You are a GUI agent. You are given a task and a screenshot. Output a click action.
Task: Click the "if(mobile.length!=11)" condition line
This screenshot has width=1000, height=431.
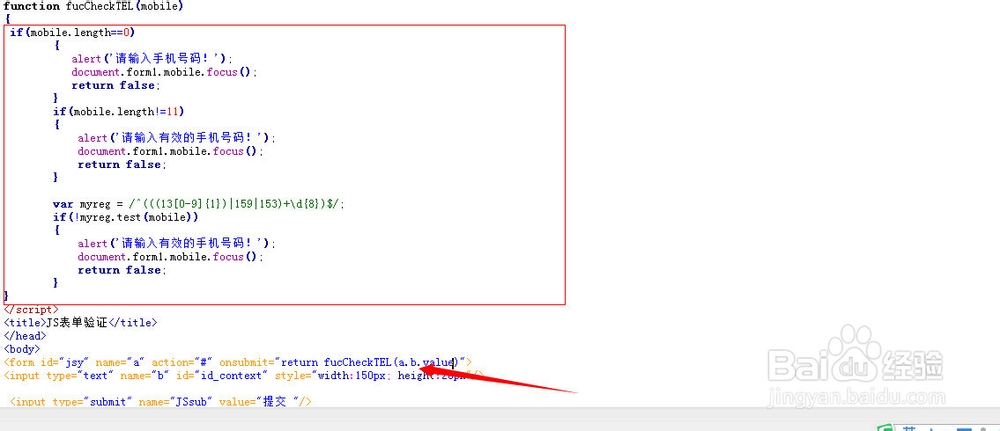[x=119, y=112]
